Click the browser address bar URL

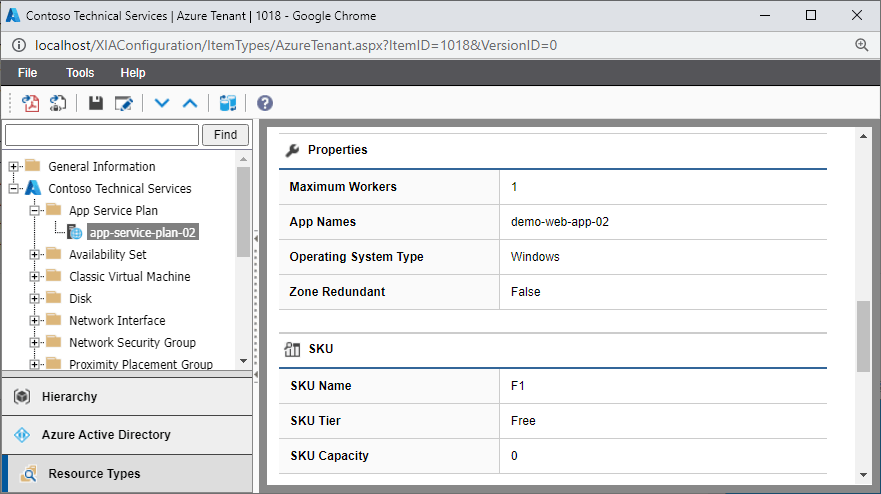coord(296,45)
